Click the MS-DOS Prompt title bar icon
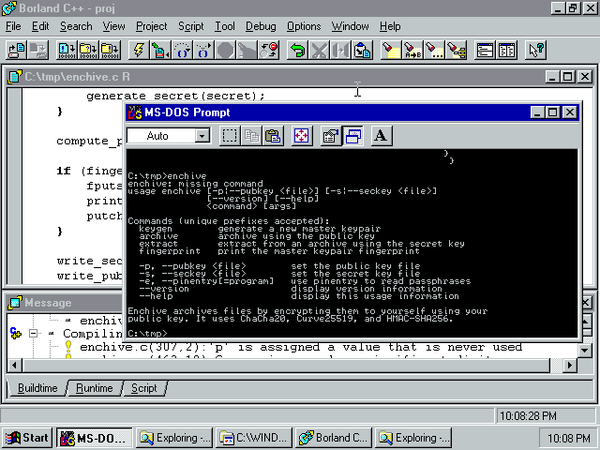600x450 pixels. tap(135, 112)
